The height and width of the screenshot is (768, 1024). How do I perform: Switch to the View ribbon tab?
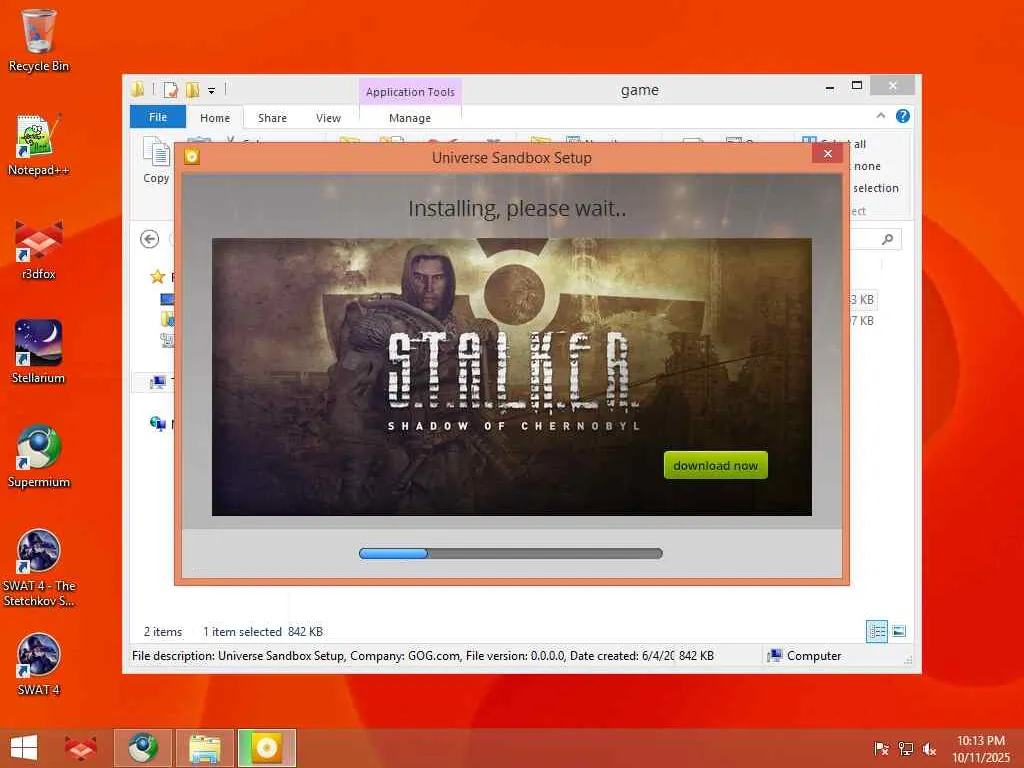(x=328, y=118)
